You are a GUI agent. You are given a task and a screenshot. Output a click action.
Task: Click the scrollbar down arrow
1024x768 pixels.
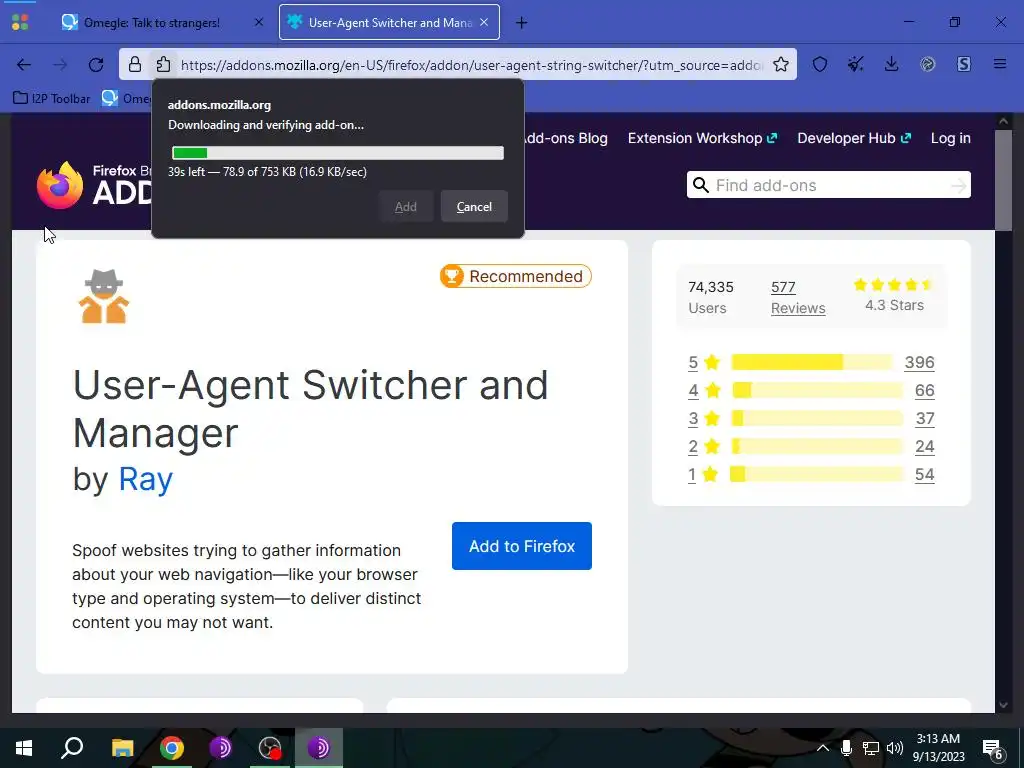[x=1003, y=705]
